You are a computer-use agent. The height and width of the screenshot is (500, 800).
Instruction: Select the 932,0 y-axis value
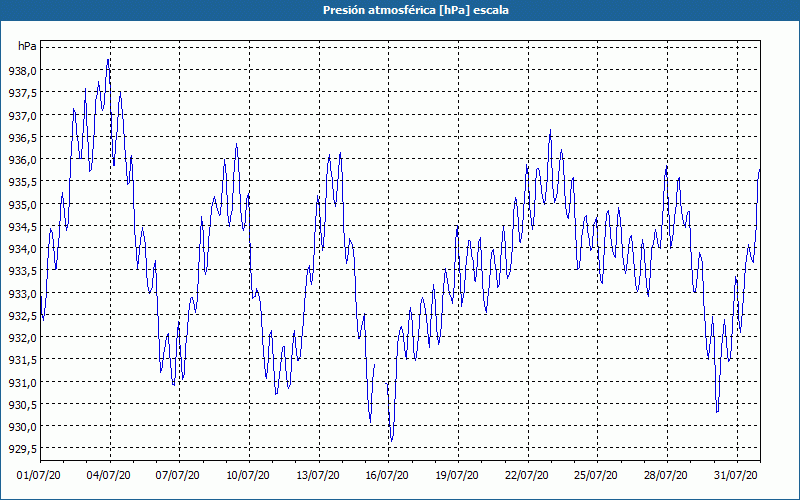coord(22,338)
